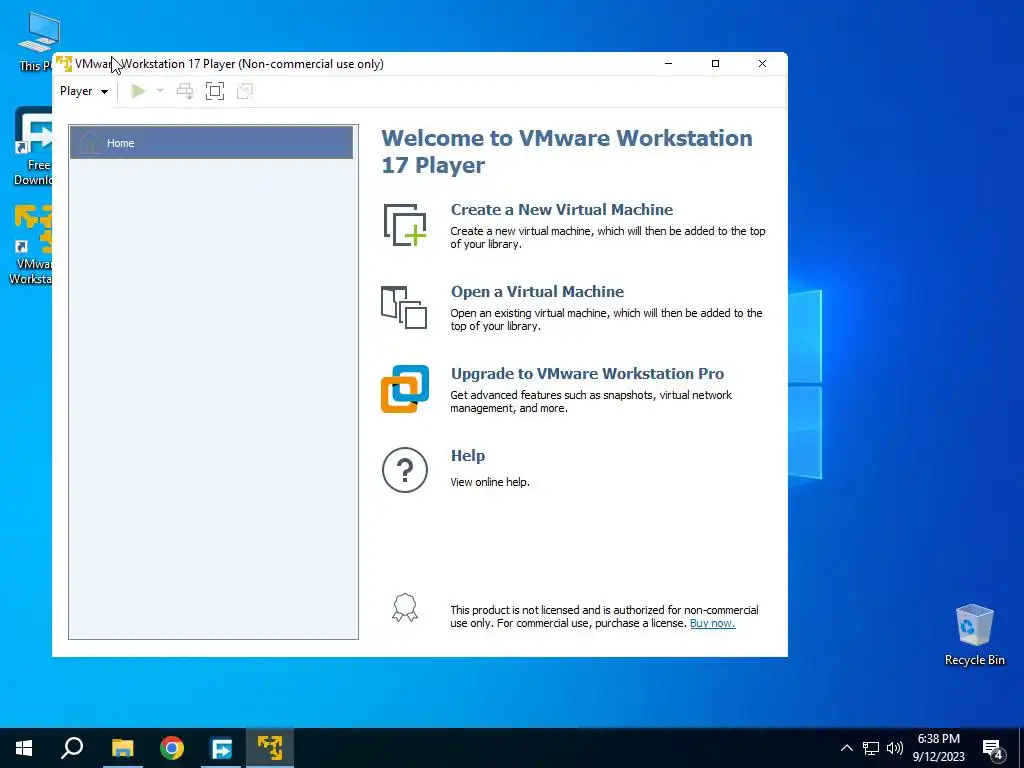Click the Open a Virtual Machine icon

pos(404,307)
